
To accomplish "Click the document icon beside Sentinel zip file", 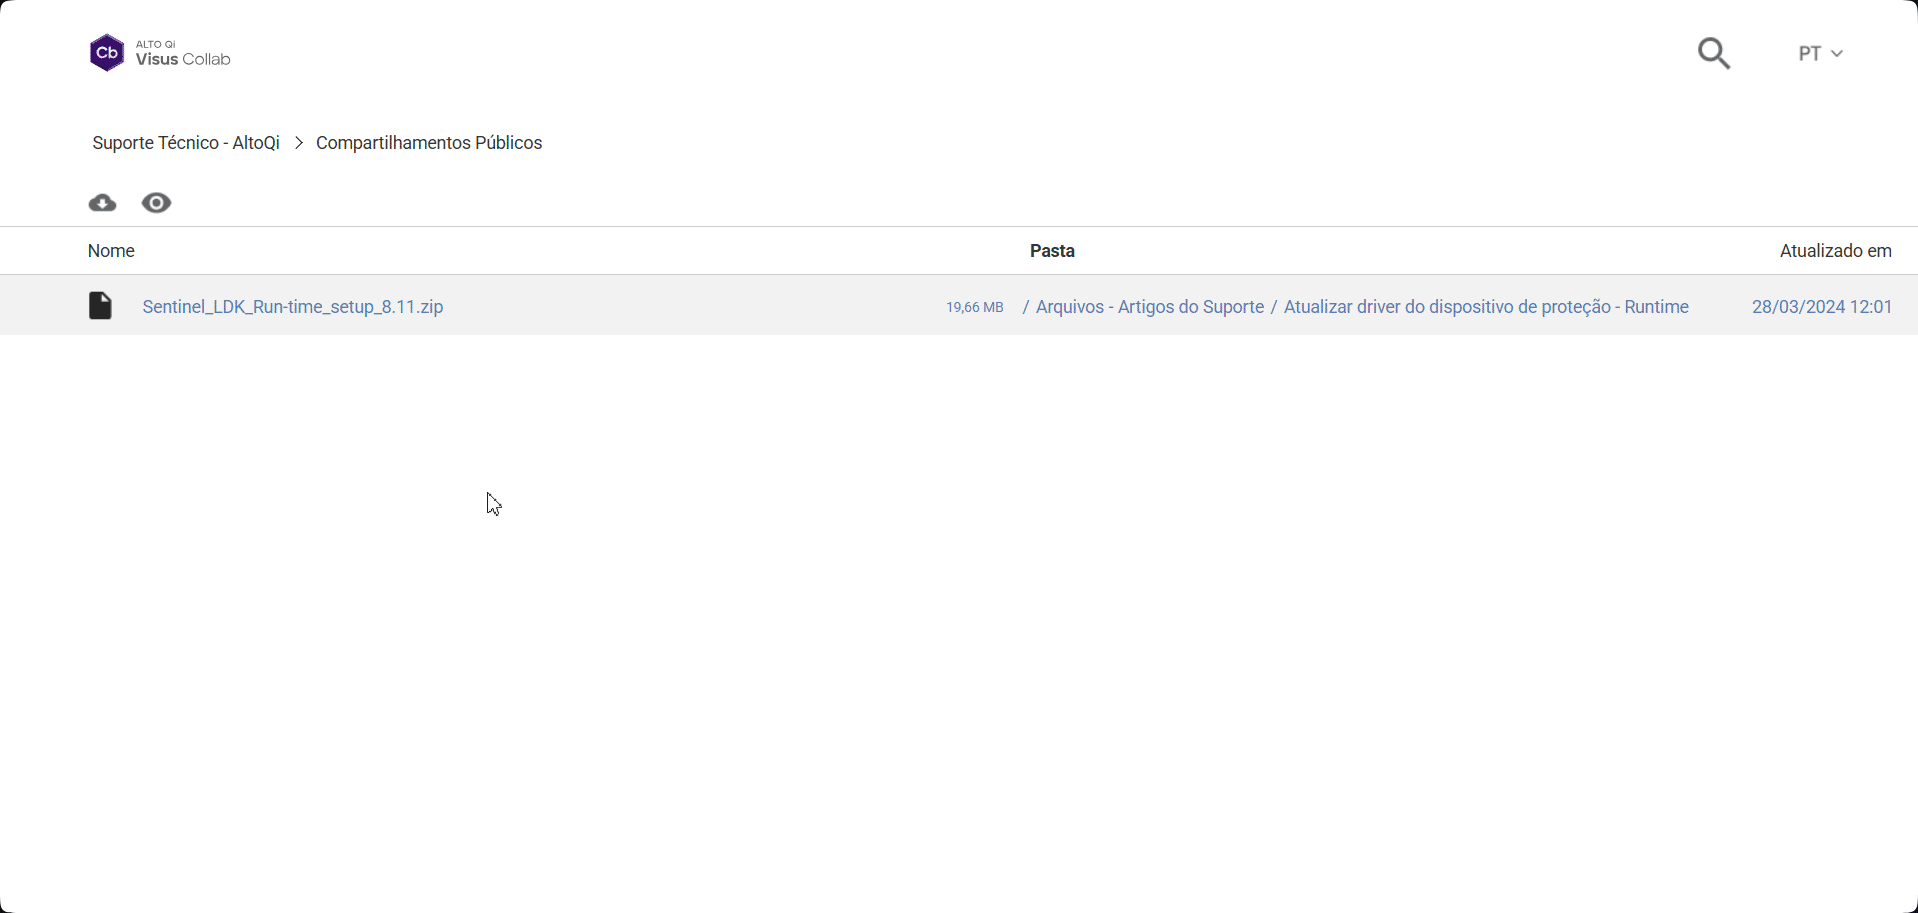I will [x=100, y=306].
